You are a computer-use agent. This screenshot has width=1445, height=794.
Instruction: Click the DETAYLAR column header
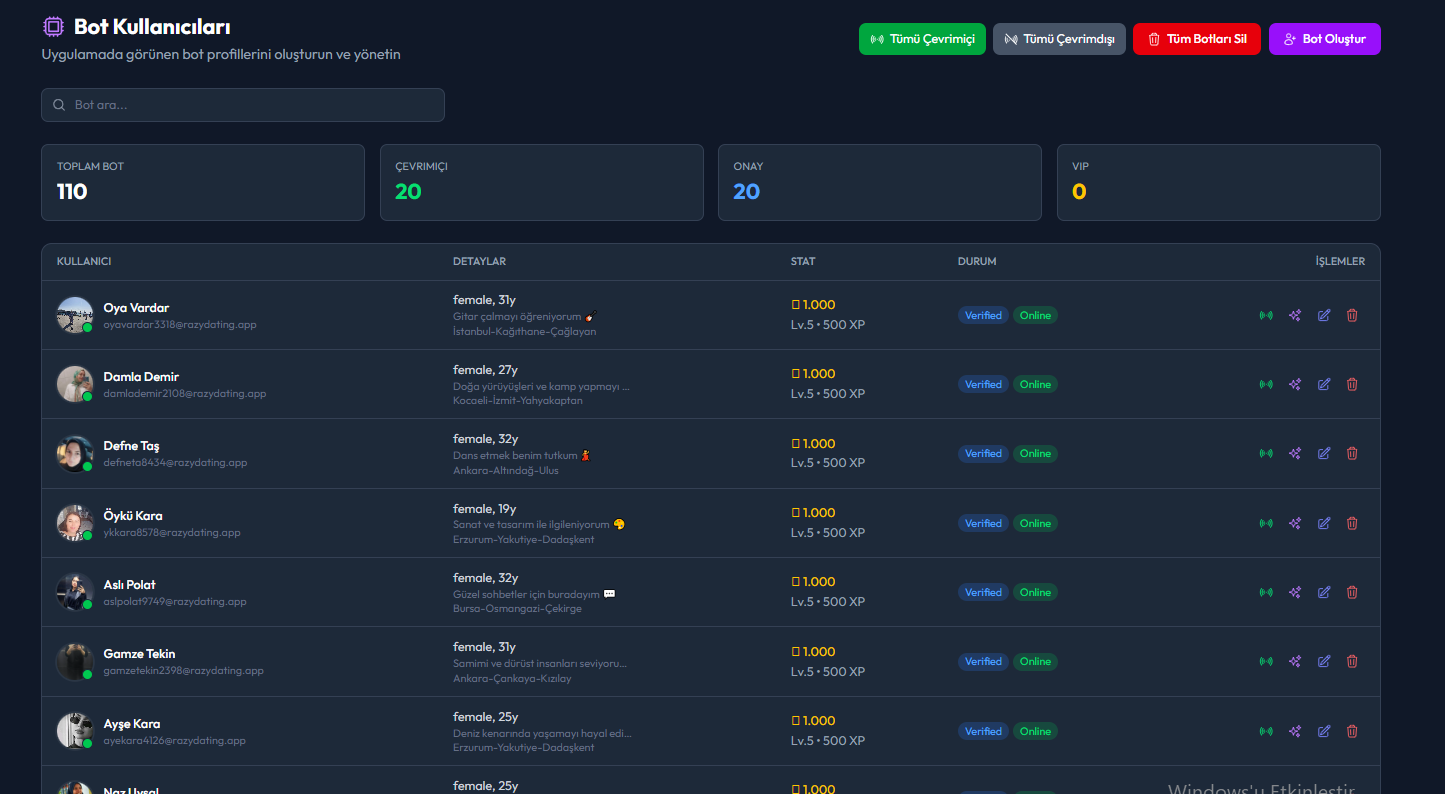pos(479,262)
